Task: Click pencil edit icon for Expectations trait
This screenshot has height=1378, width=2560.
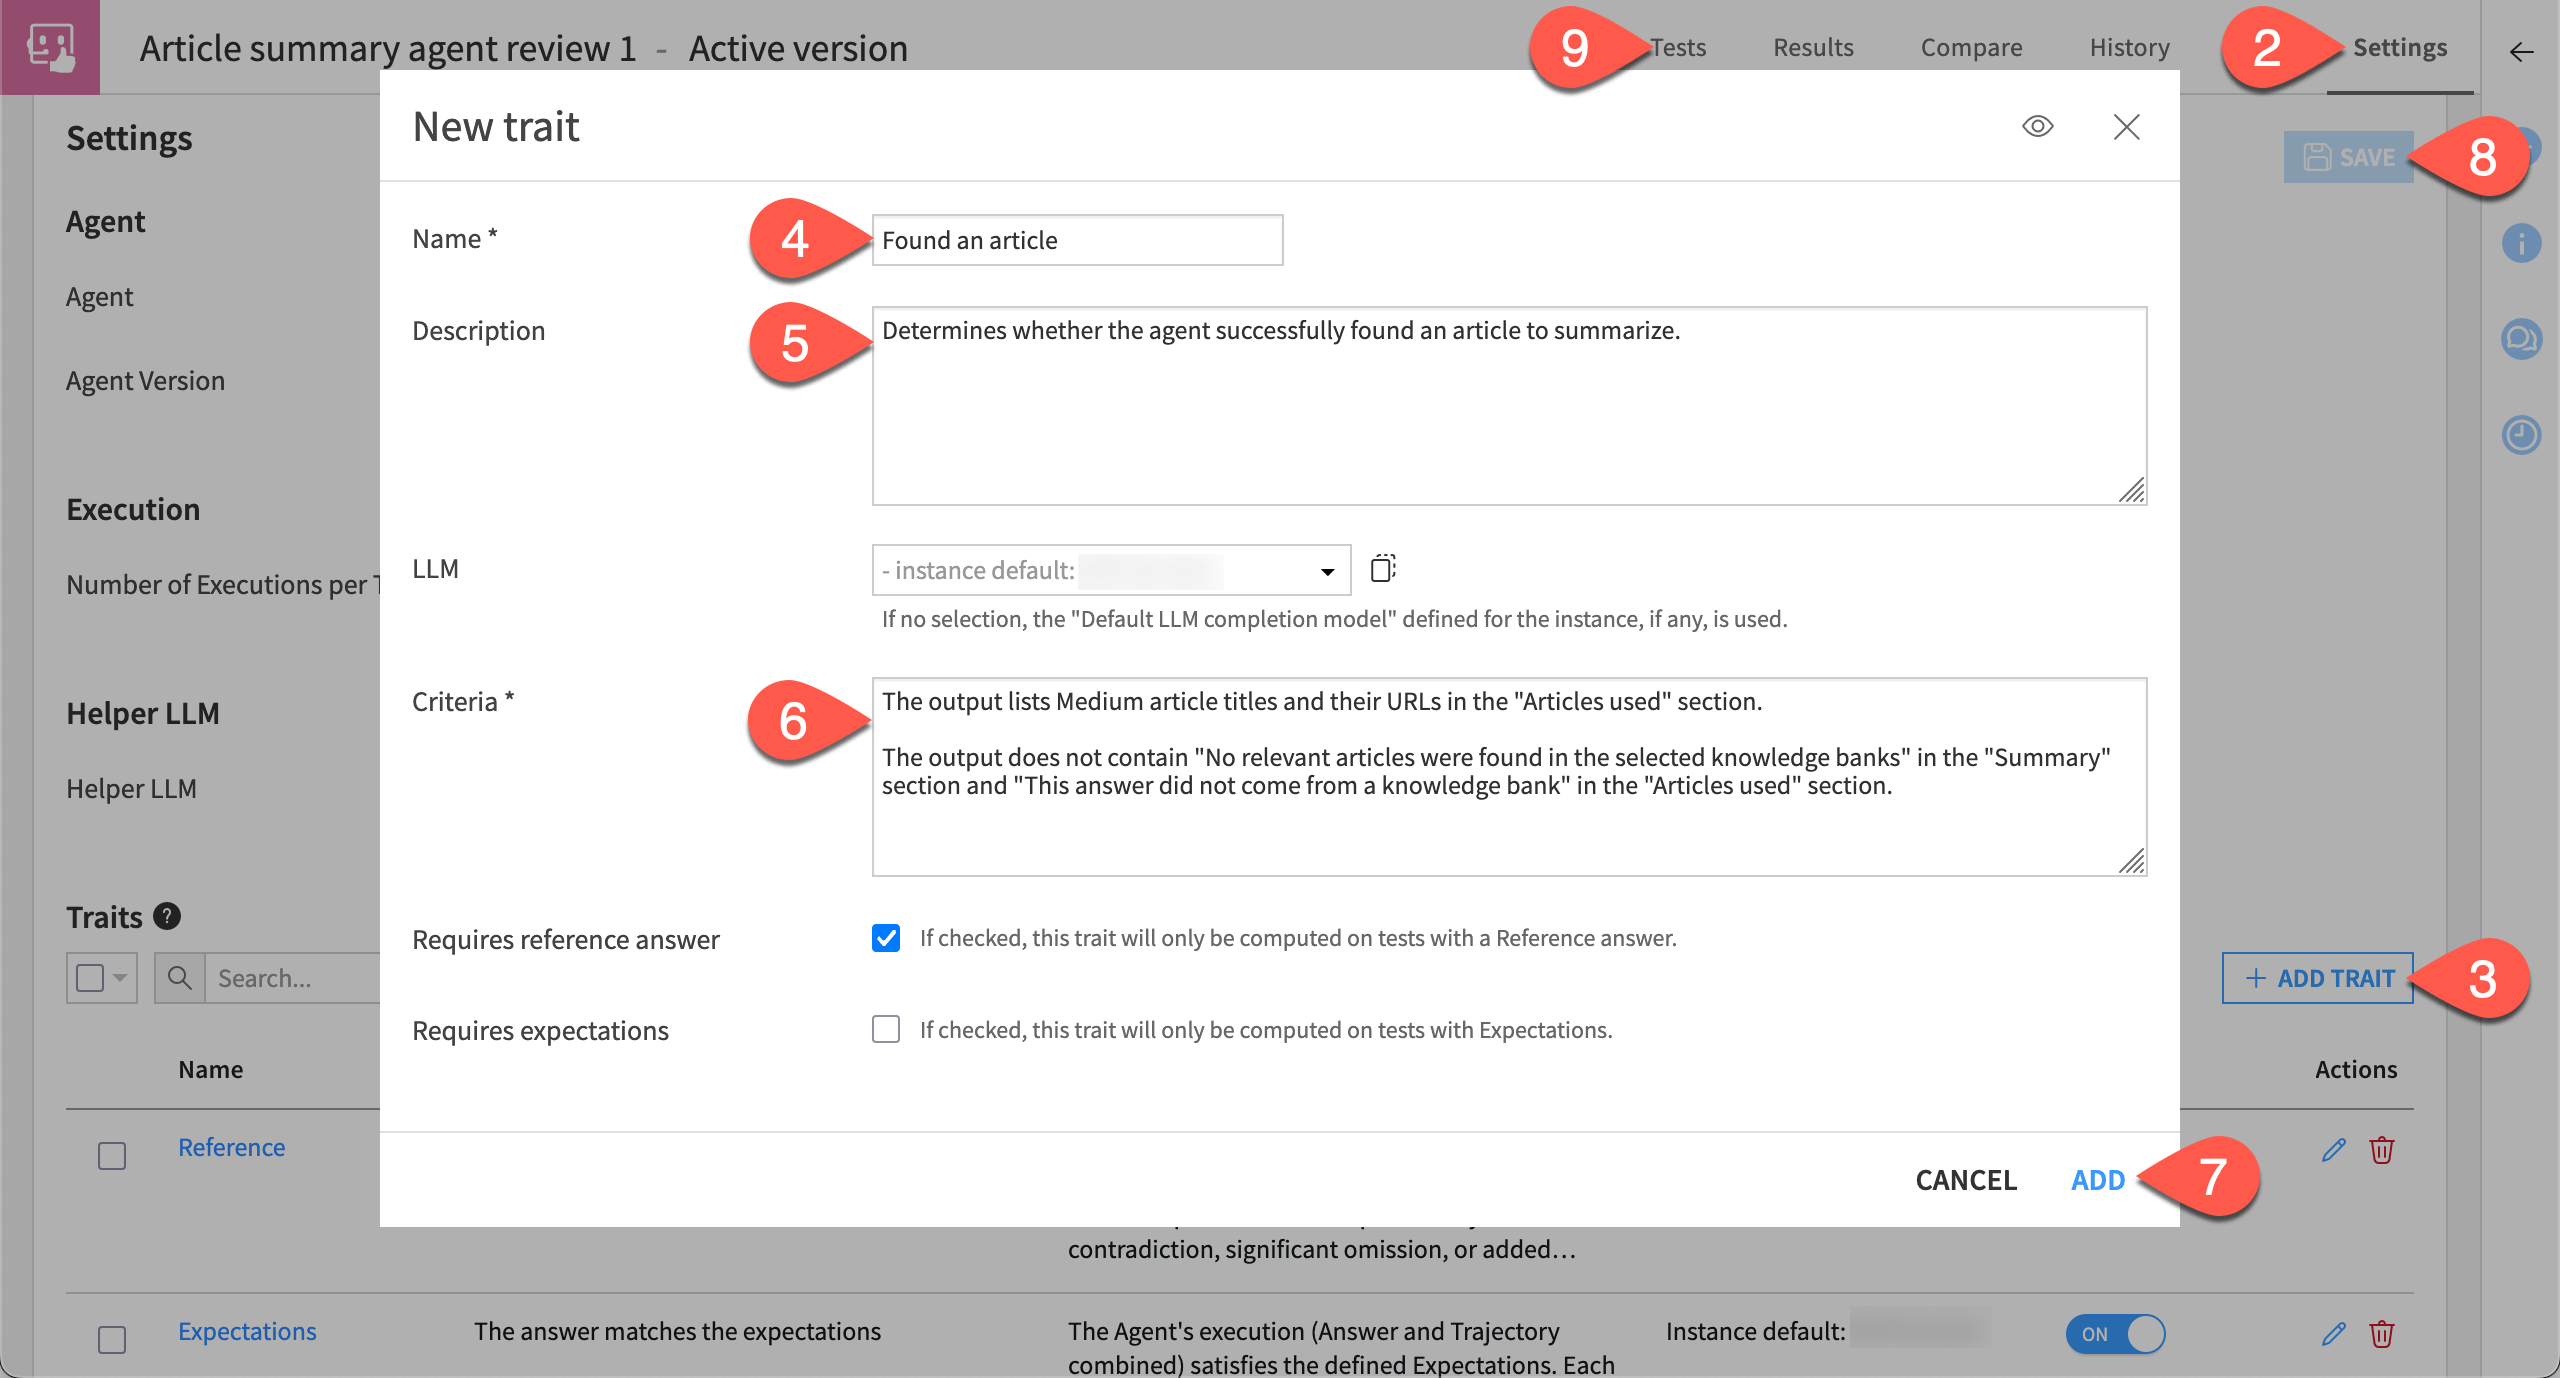Action: click(x=2333, y=1333)
